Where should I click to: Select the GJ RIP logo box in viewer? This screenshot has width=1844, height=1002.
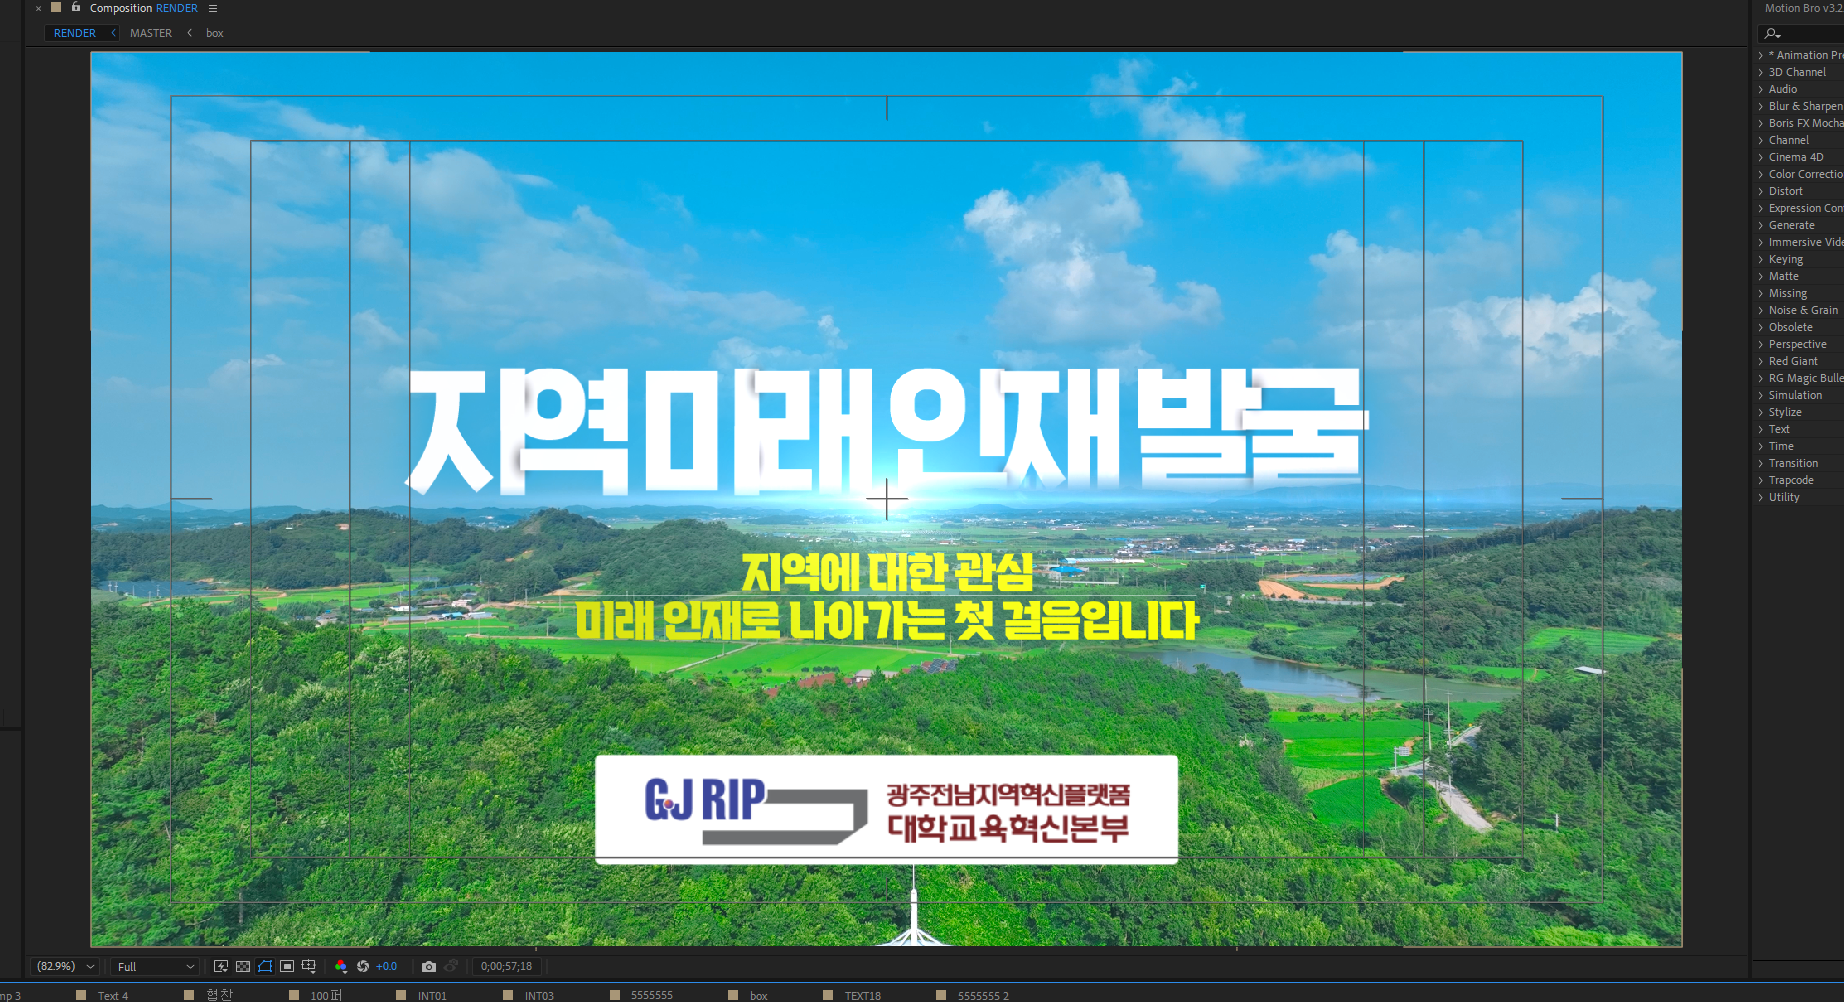pos(886,809)
